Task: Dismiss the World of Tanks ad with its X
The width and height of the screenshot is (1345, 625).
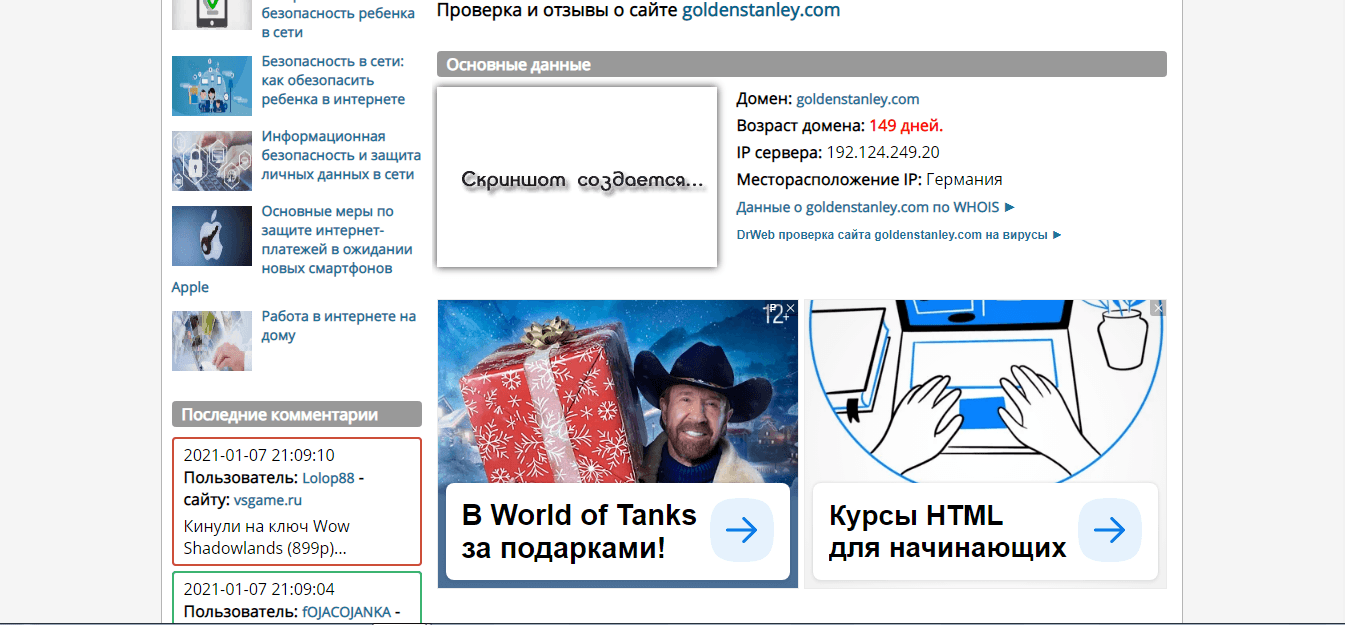Action: coord(790,308)
